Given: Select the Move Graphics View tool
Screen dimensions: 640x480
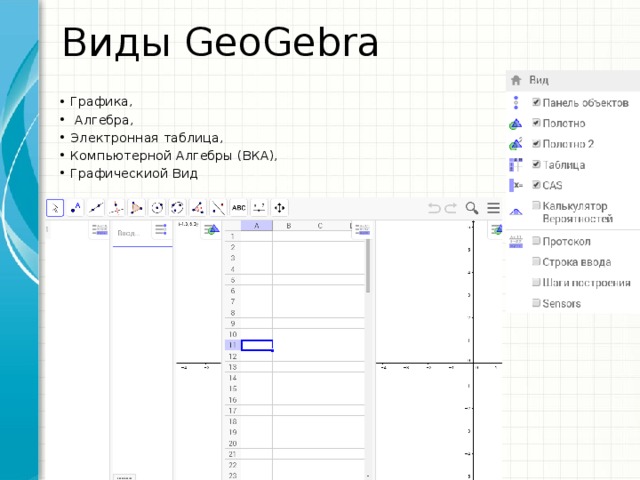Looking at the screenshot, I should (x=280, y=208).
